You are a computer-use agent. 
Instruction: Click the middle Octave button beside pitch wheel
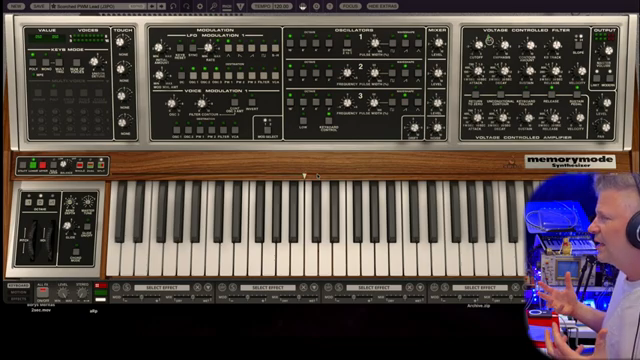pos(40,202)
